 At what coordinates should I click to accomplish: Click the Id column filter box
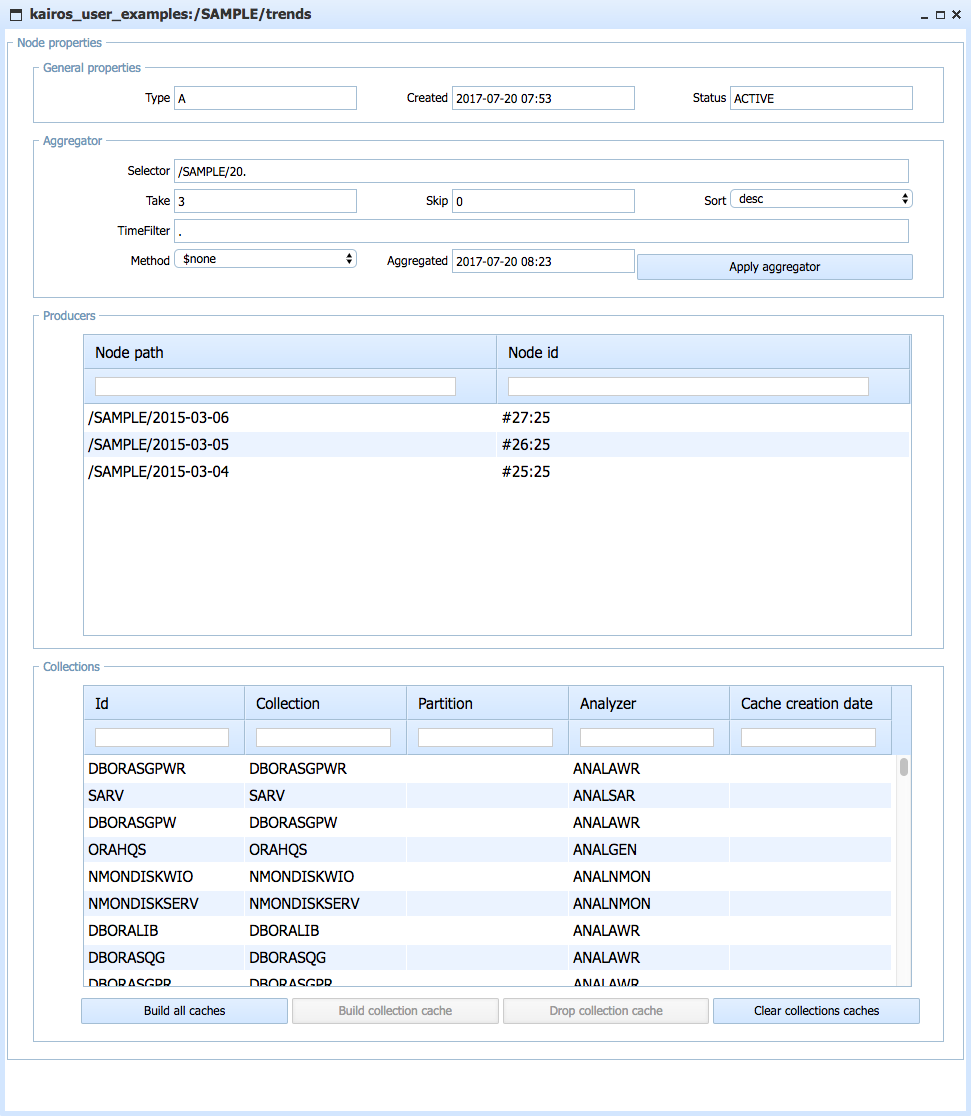162,737
